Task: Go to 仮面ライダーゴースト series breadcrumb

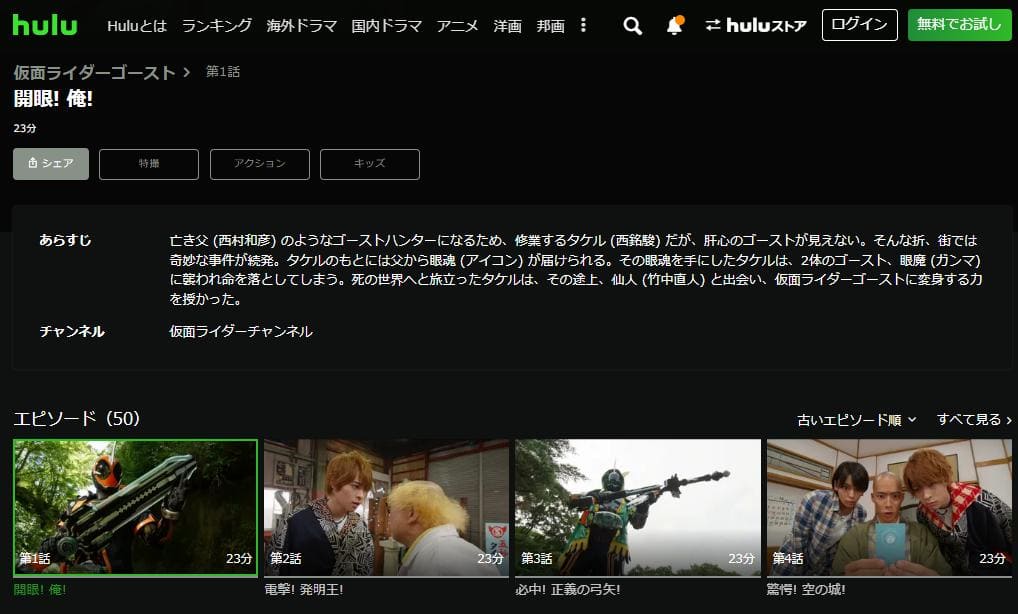Action: coord(95,73)
